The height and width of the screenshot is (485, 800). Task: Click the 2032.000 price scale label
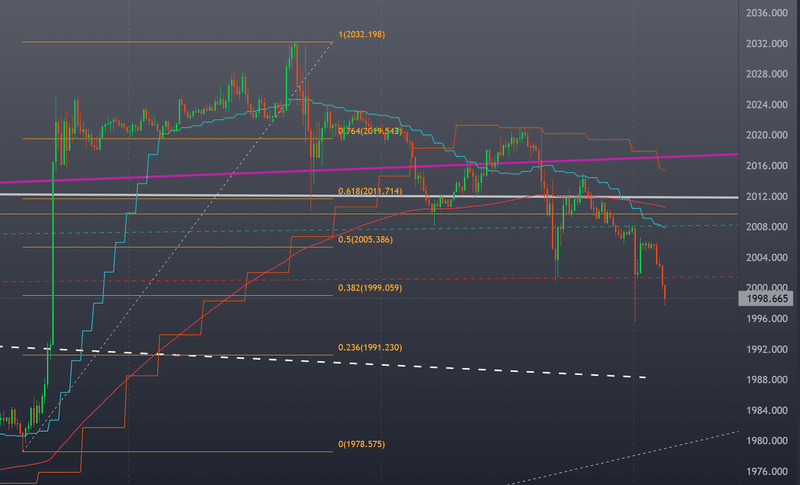pos(766,44)
